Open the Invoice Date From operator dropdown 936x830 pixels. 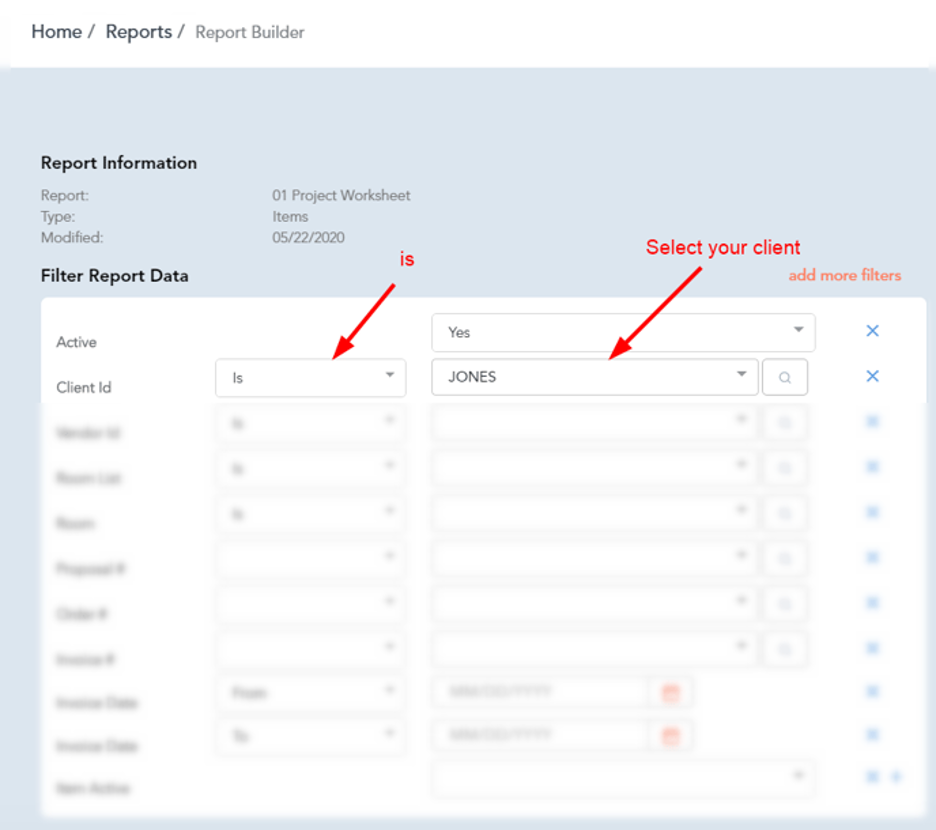coord(310,693)
